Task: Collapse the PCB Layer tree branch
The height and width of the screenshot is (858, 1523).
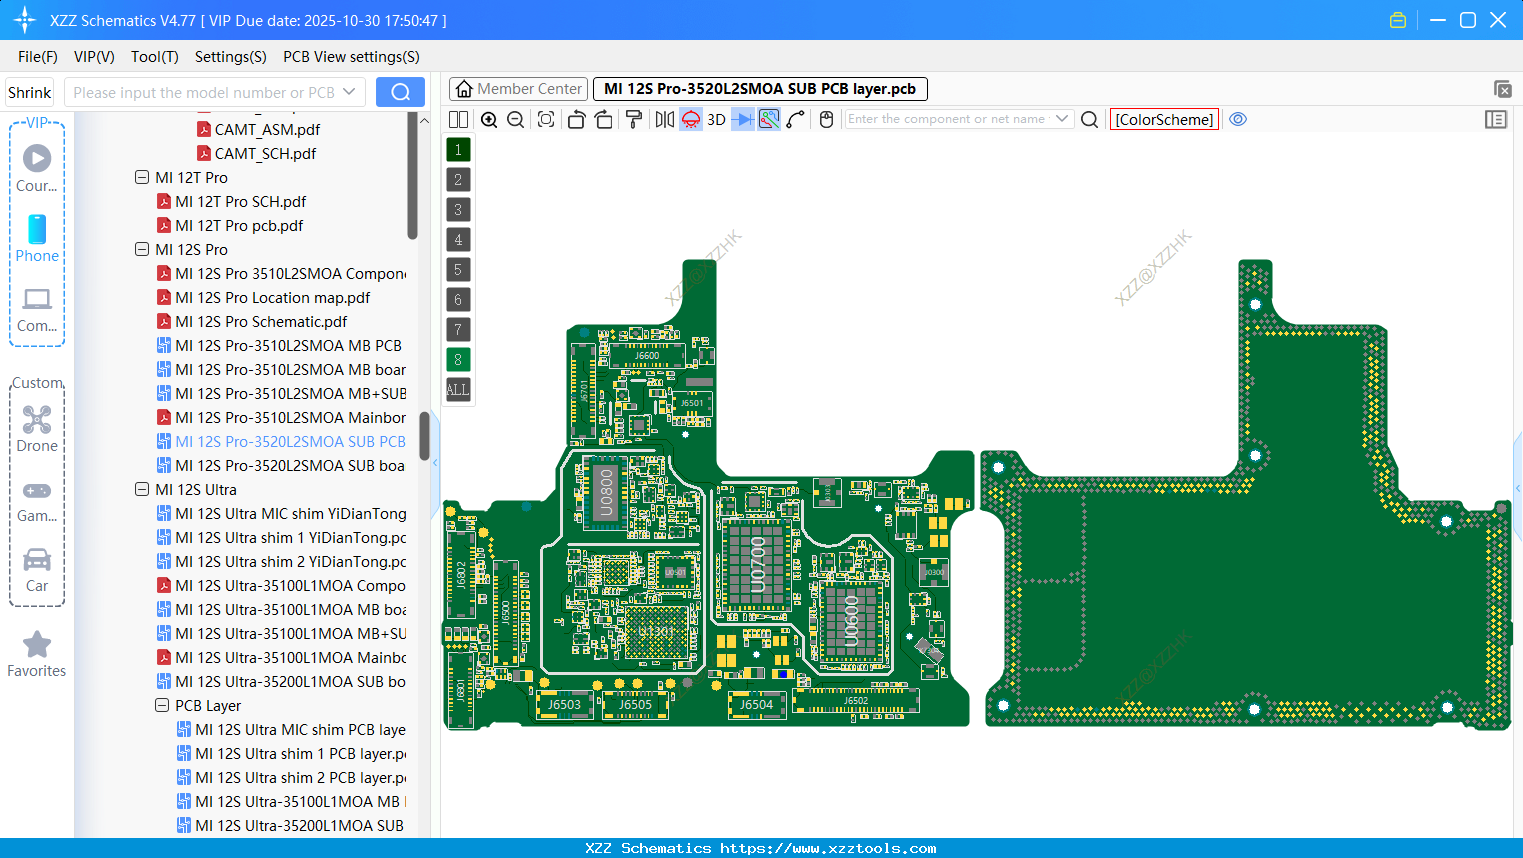Action: (x=162, y=705)
